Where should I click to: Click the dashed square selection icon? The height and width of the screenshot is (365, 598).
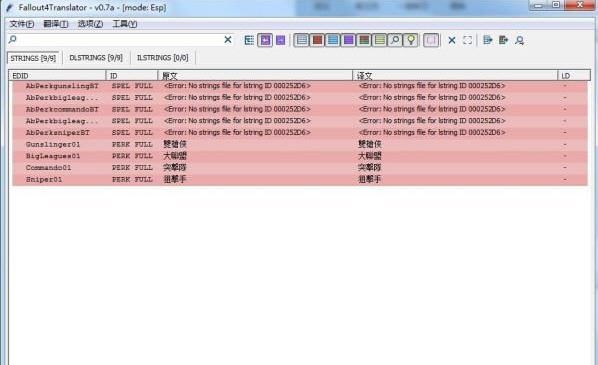click(x=468, y=40)
